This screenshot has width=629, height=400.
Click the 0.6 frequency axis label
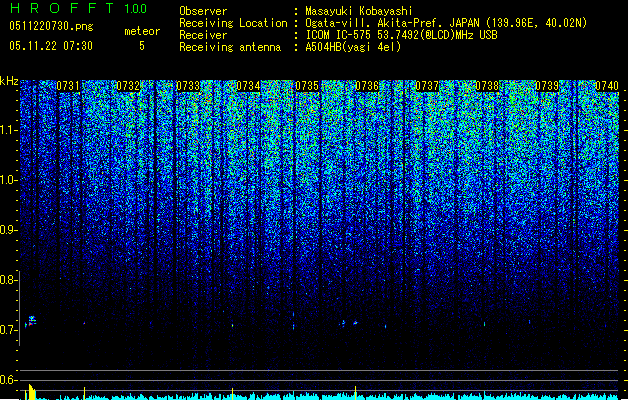9,380
